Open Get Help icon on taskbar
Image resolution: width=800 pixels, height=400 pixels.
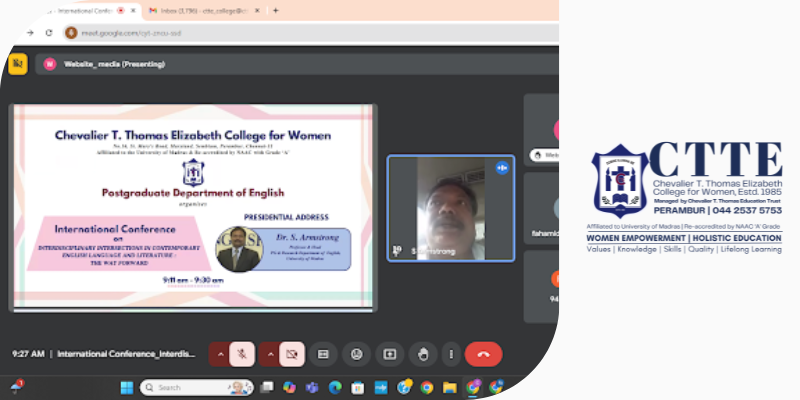tap(404, 388)
